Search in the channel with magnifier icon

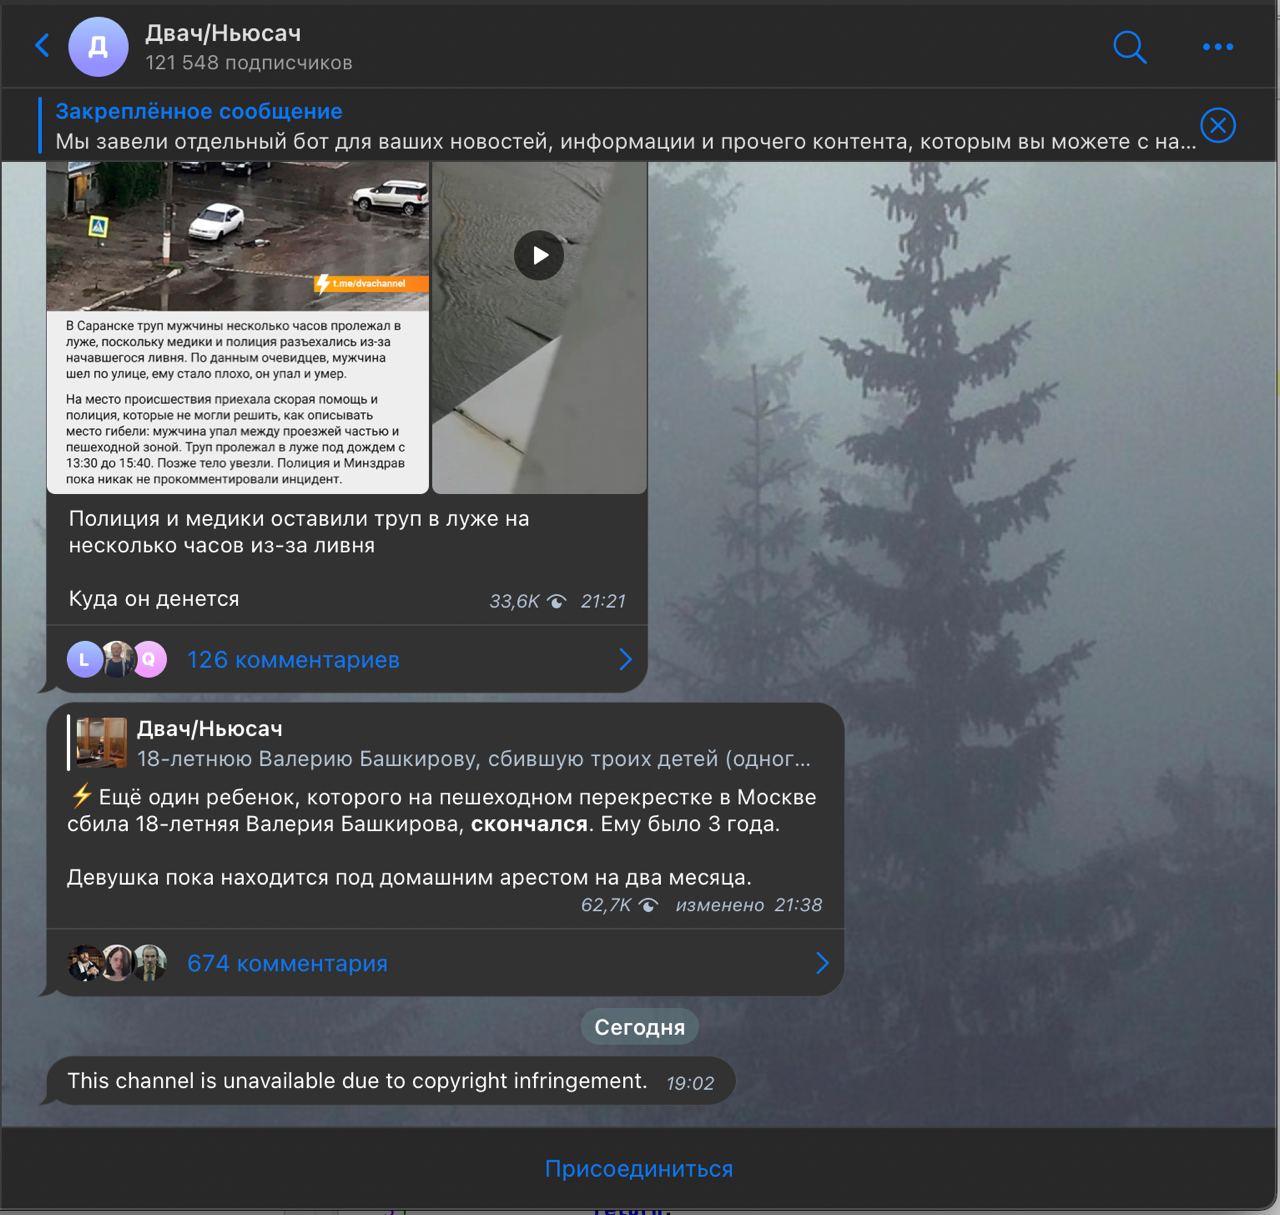(1129, 46)
